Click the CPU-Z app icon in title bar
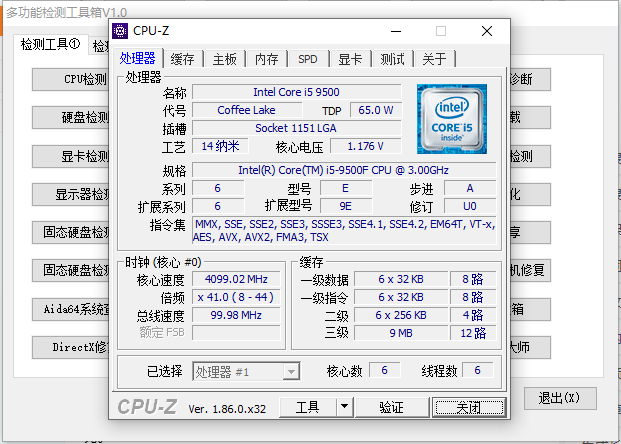Image resolution: width=621 pixels, height=444 pixels. (120, 31)
